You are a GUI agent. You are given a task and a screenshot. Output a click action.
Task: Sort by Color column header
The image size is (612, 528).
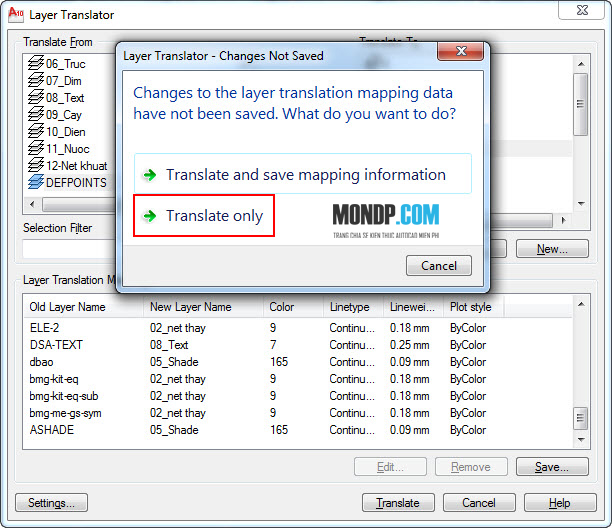(x=294, y=307)
